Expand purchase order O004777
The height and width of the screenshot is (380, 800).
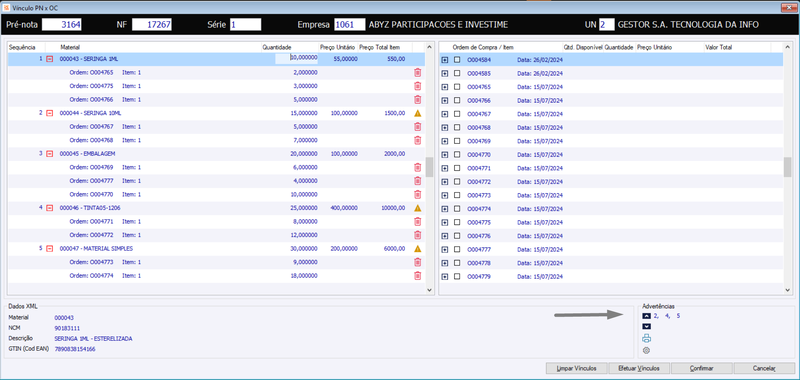(x=445, y=250)
